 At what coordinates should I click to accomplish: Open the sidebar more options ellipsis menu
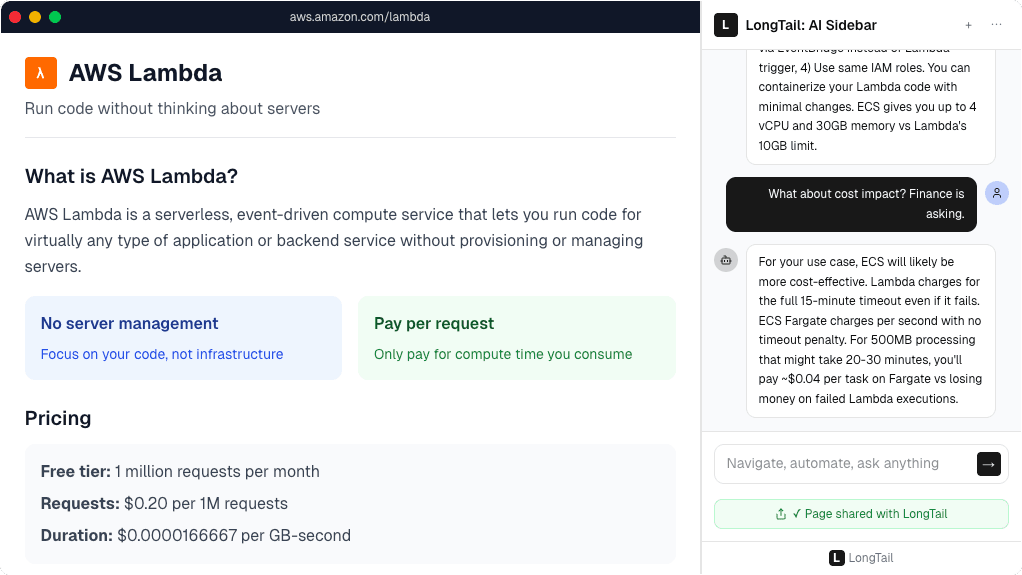[x=997, y=25]
